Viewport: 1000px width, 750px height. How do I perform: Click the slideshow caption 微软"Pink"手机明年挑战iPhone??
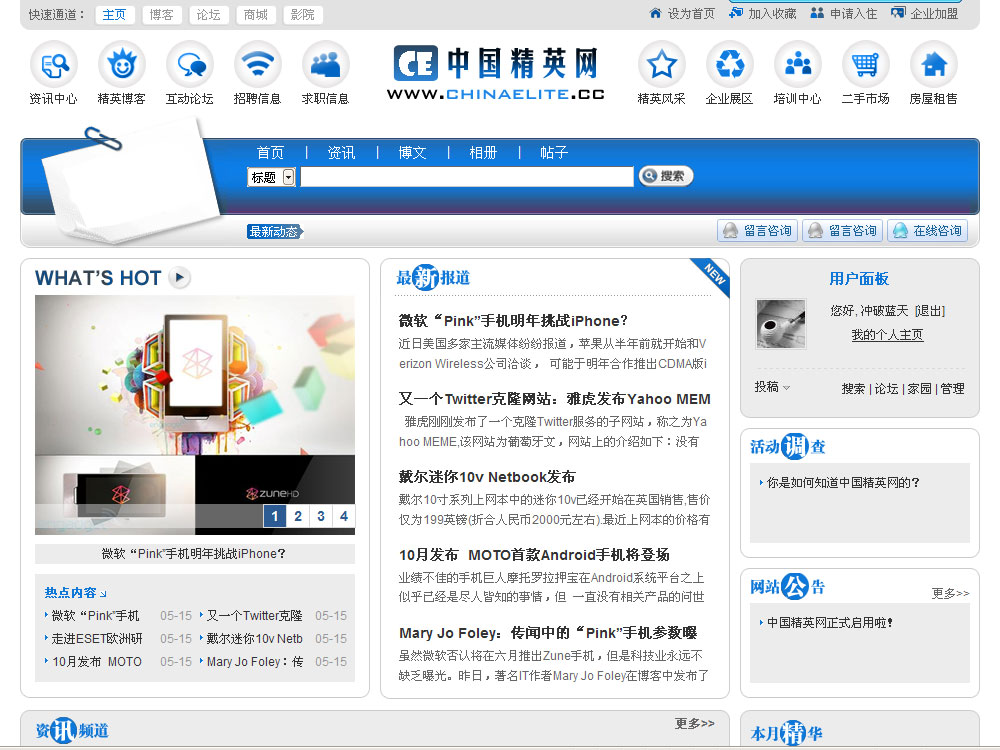(194, 554)
